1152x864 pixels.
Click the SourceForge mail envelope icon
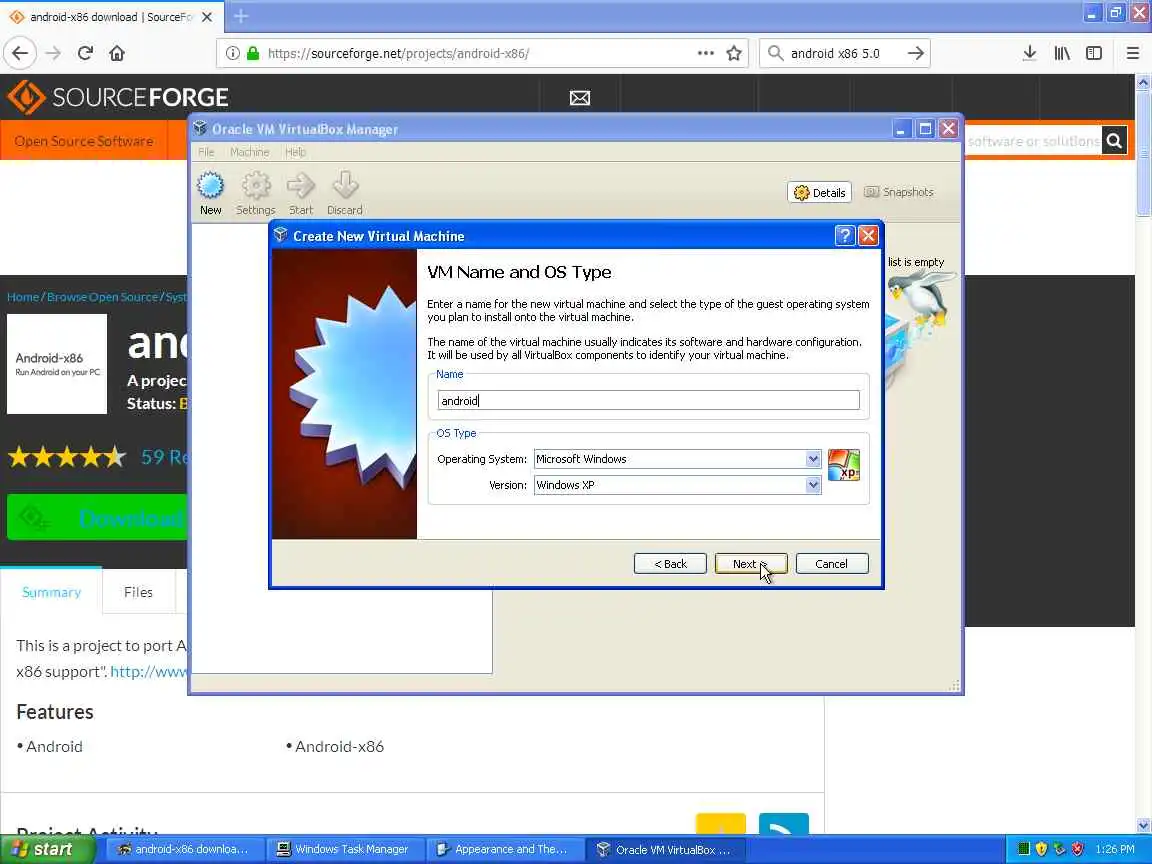(580, 98)
